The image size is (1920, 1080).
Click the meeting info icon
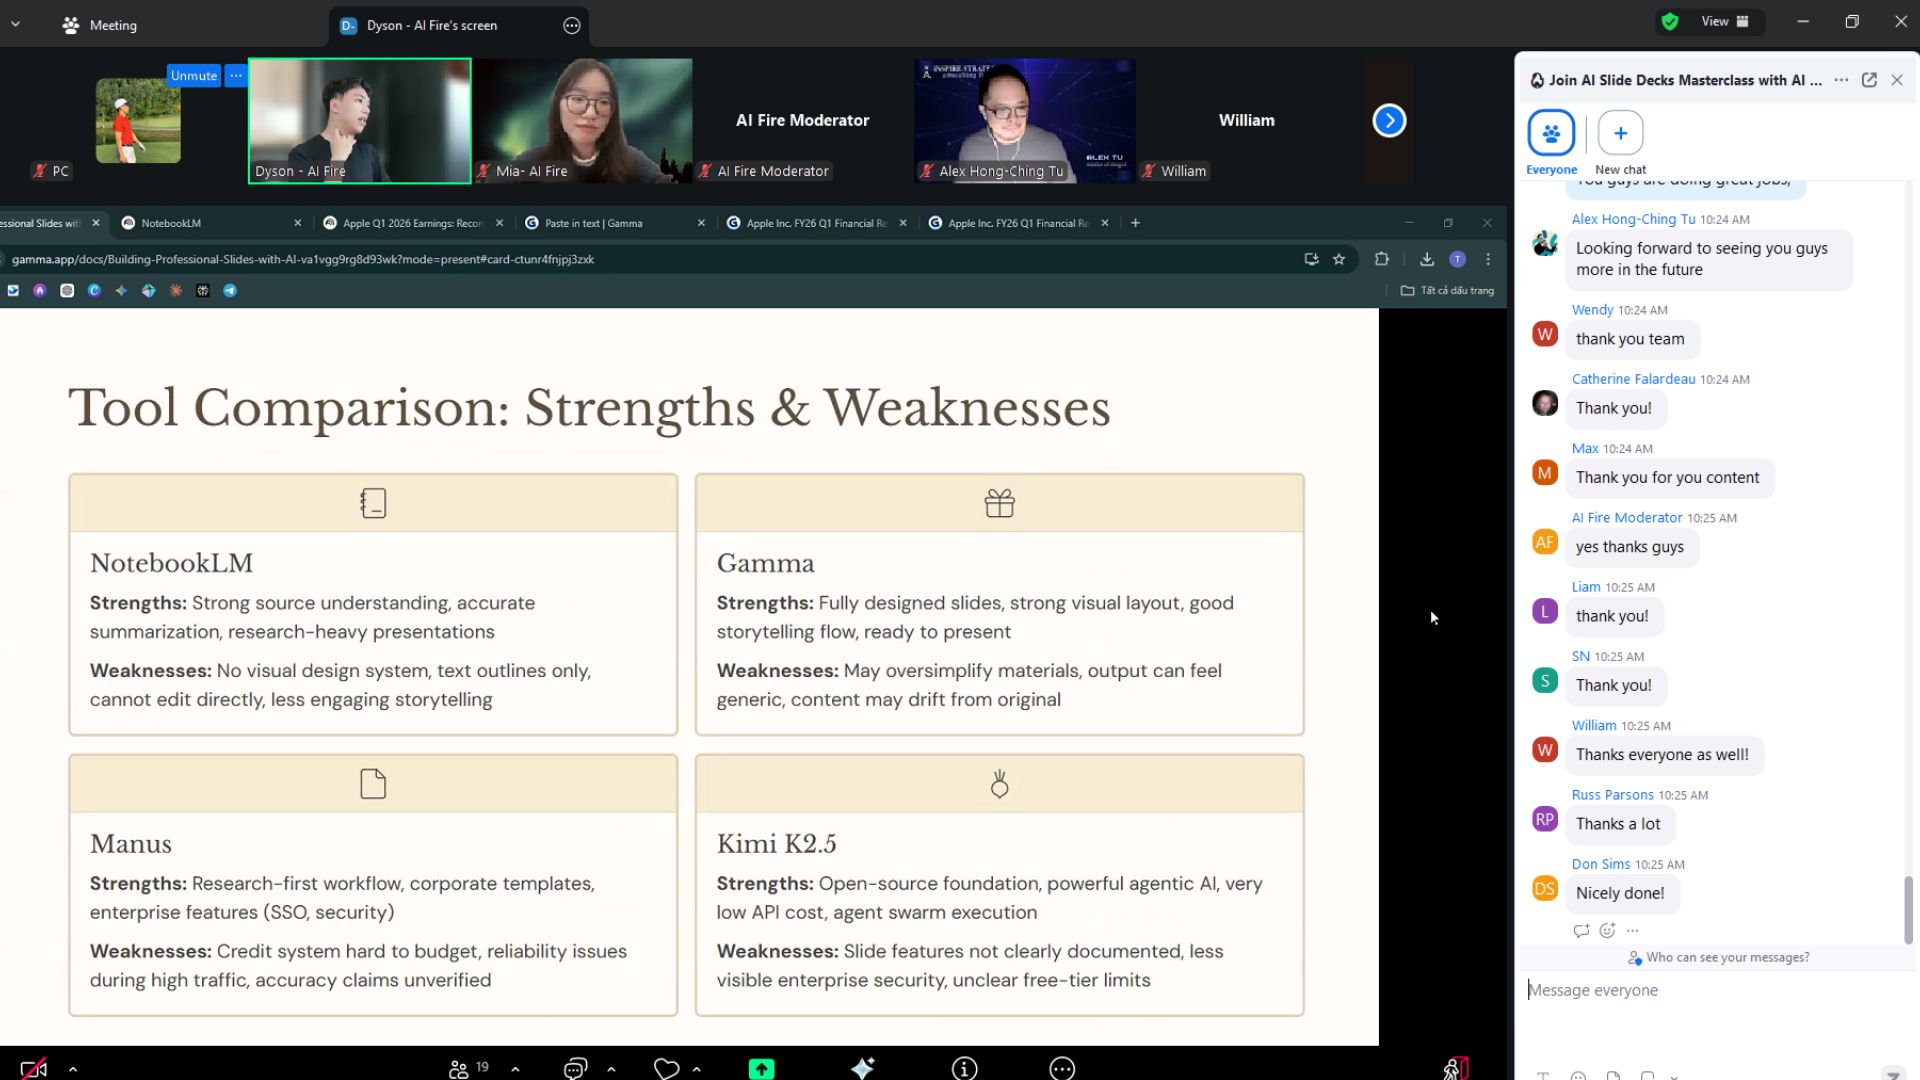click(964, 1069)
